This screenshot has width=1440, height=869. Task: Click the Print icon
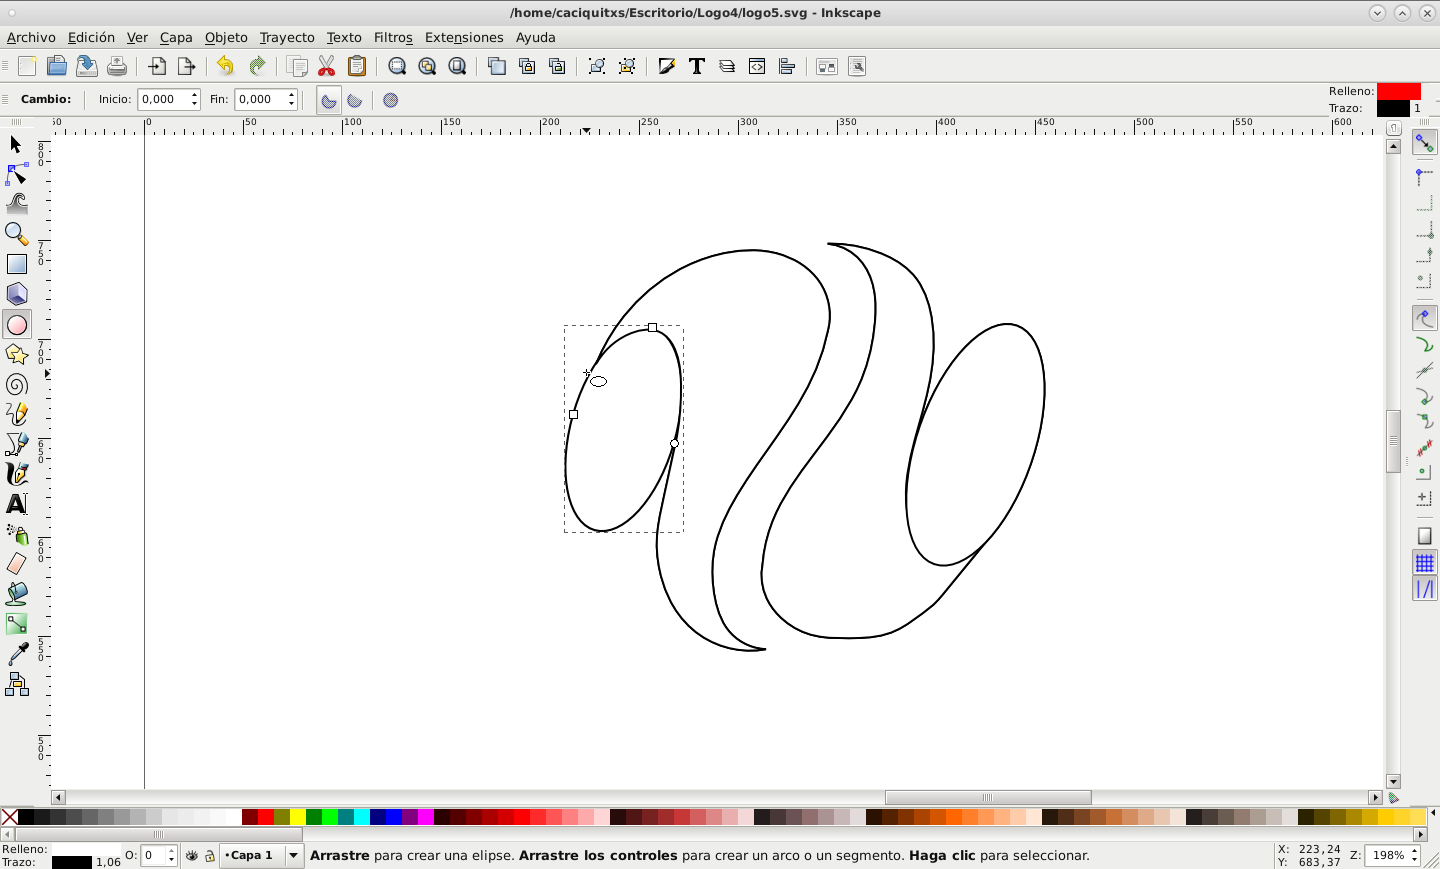coord(117,66)
